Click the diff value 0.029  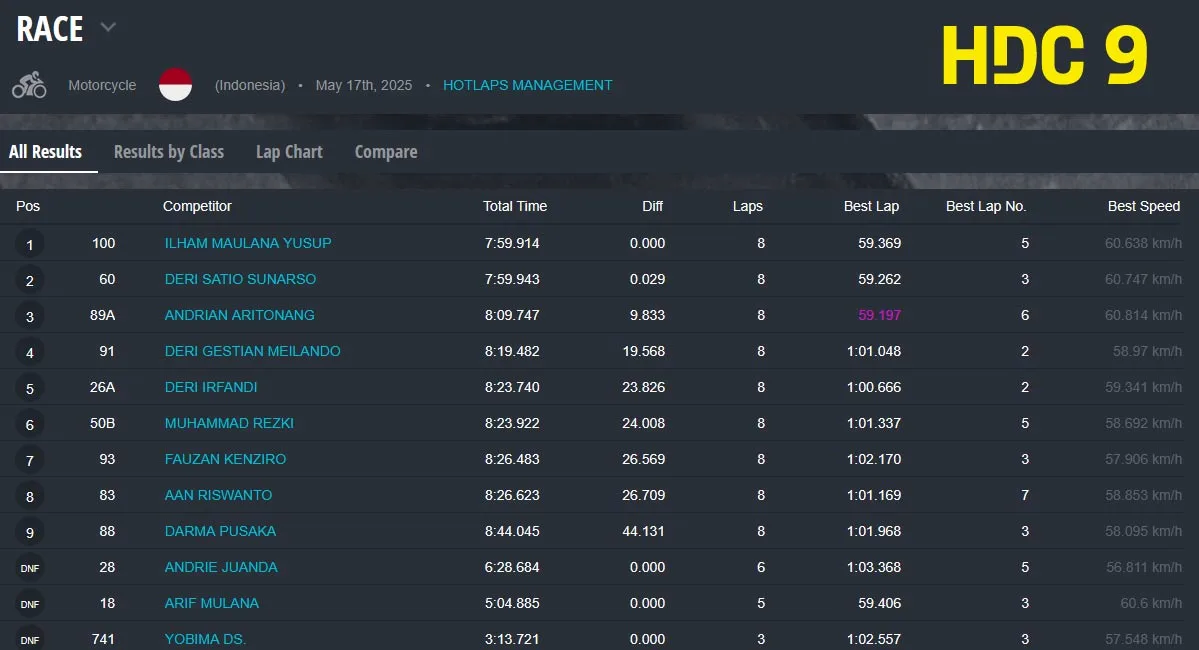647,279
